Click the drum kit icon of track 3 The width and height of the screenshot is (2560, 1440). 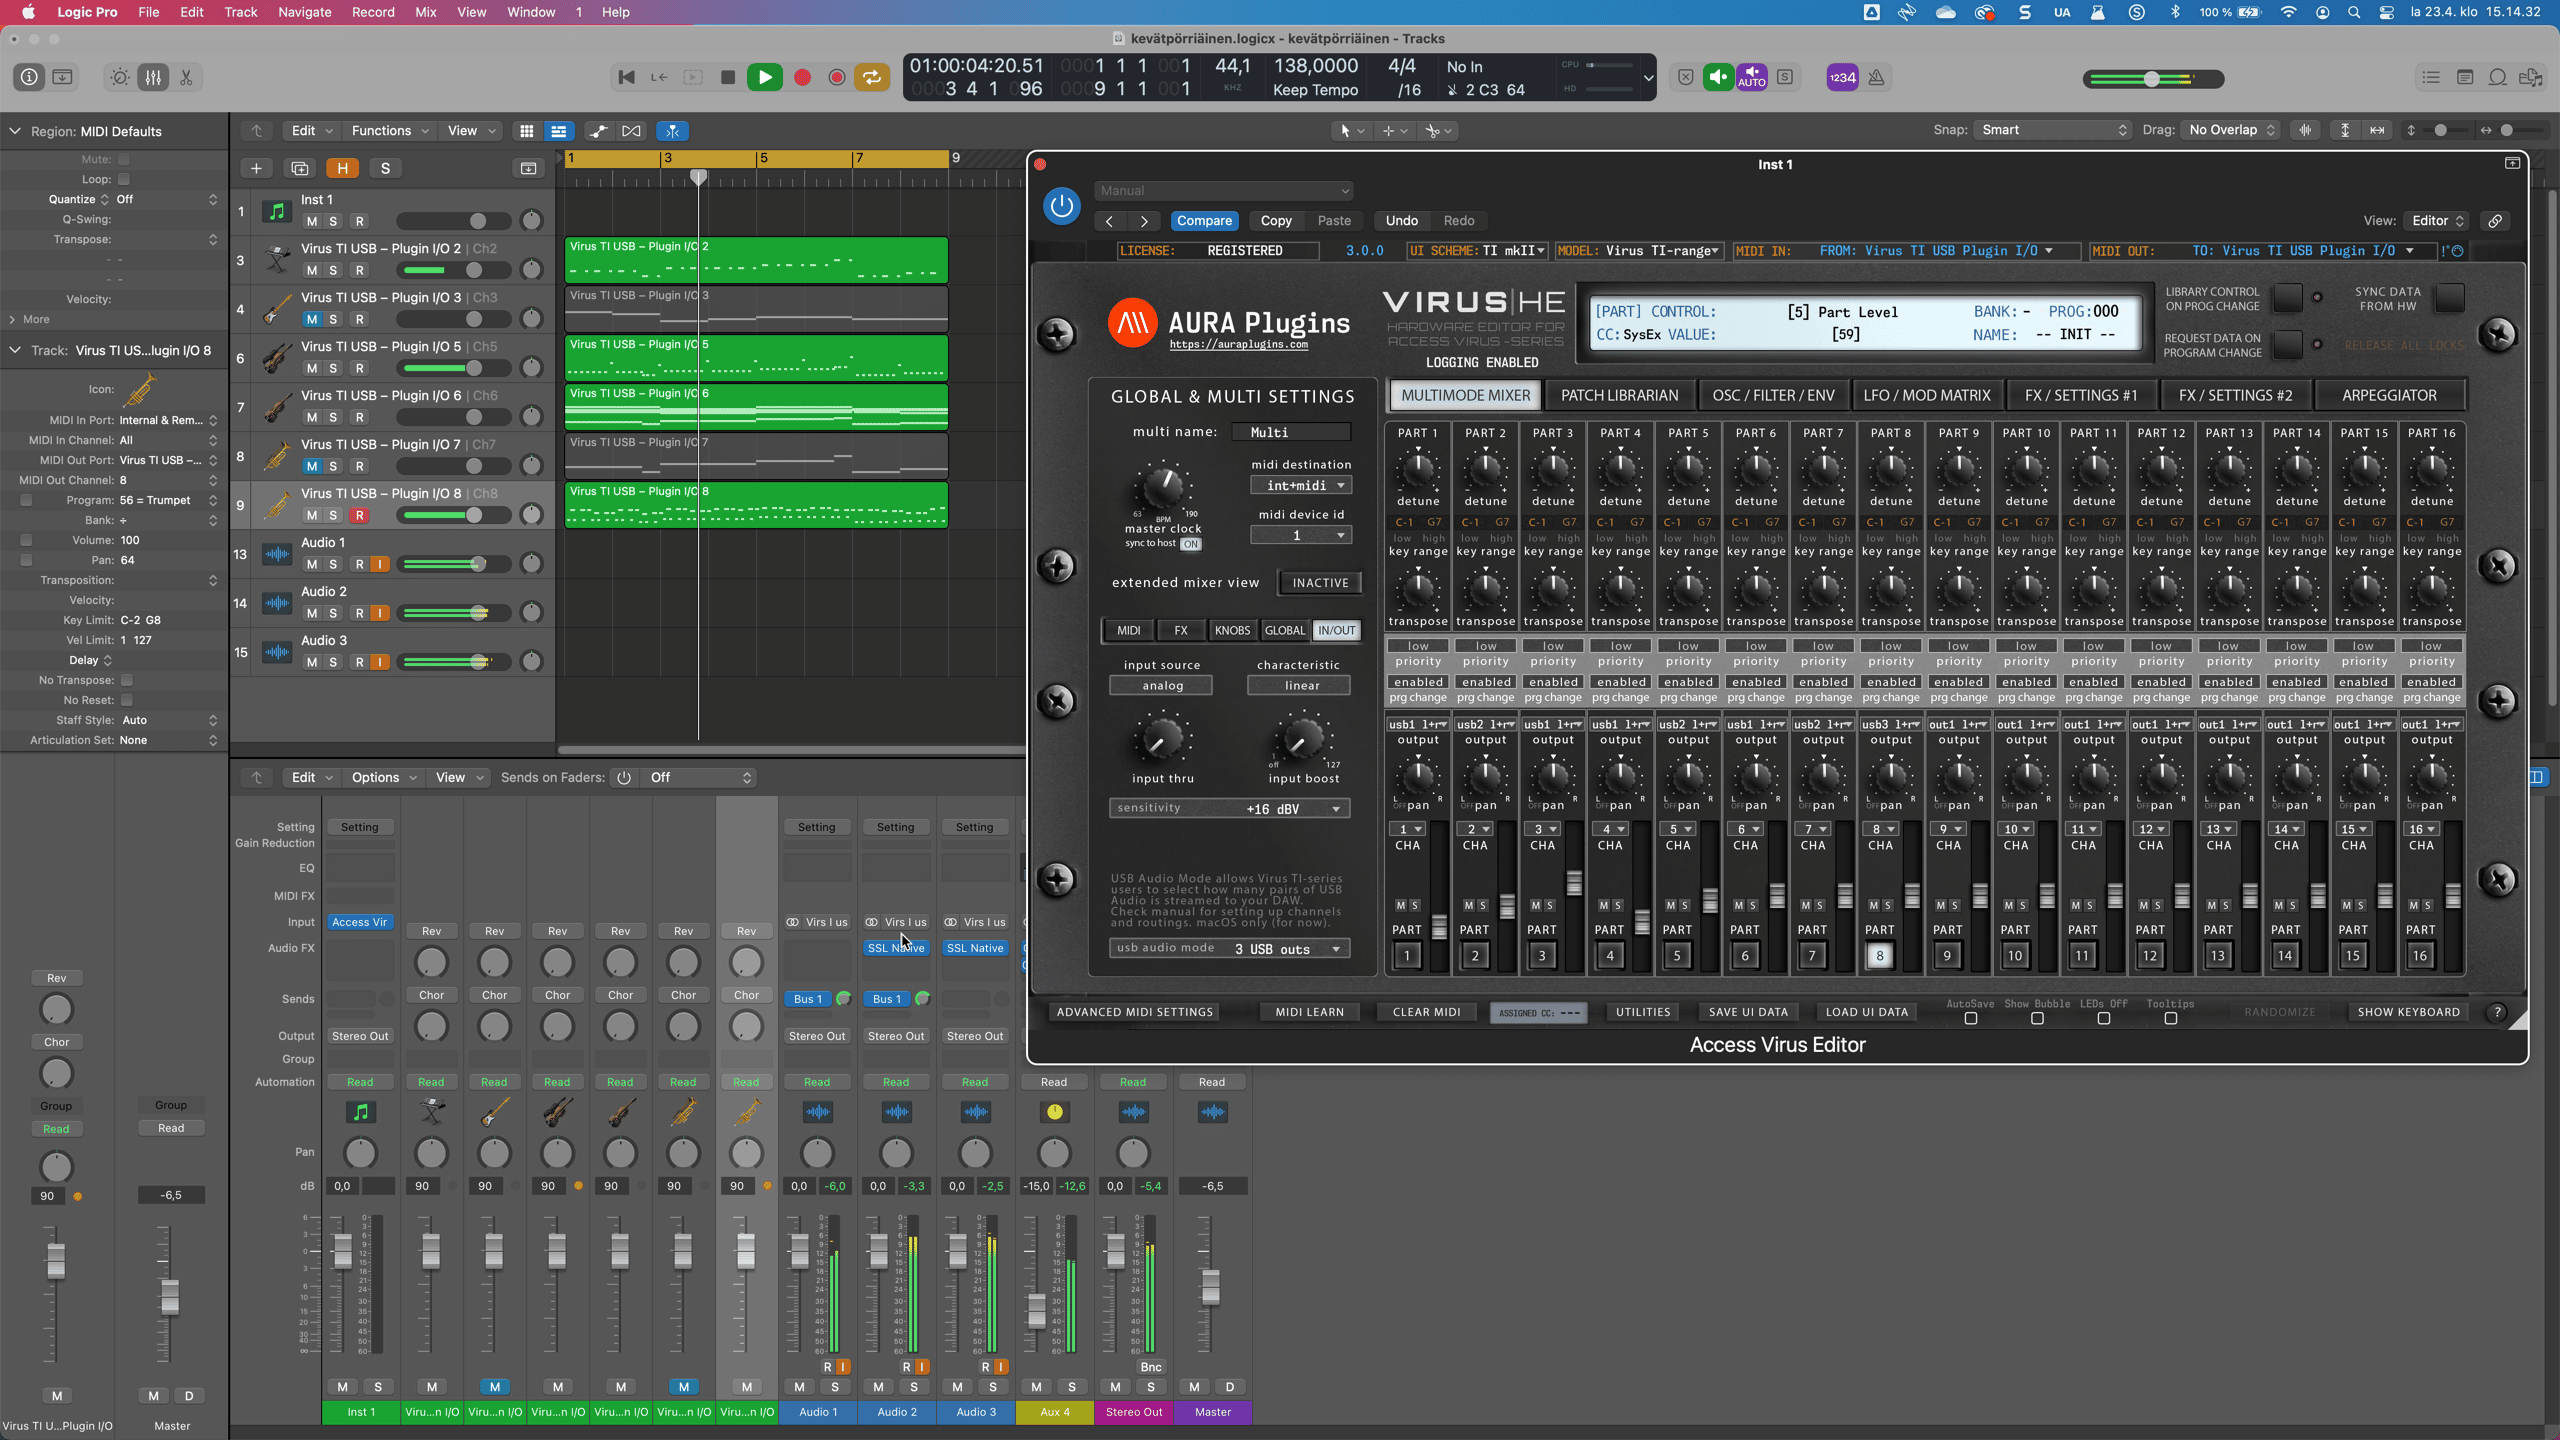pyautogui.click(x=277, y=260)
